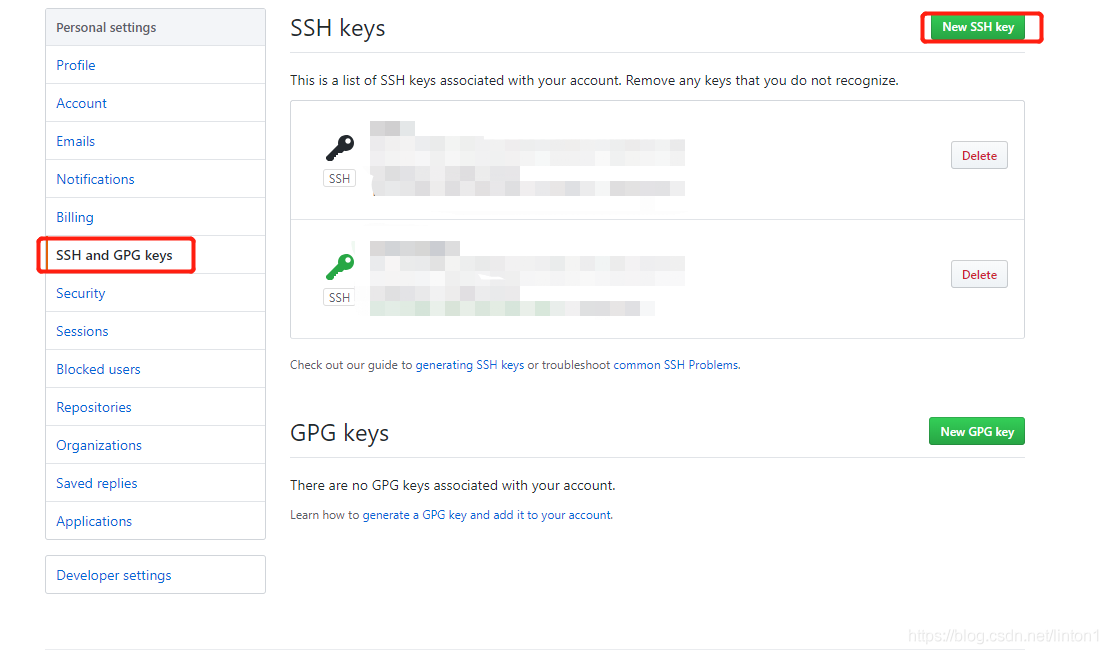The height and width of the screenshot is (654, 1108).
Task: Click the green SSH key icon
Action: (340, 267)
